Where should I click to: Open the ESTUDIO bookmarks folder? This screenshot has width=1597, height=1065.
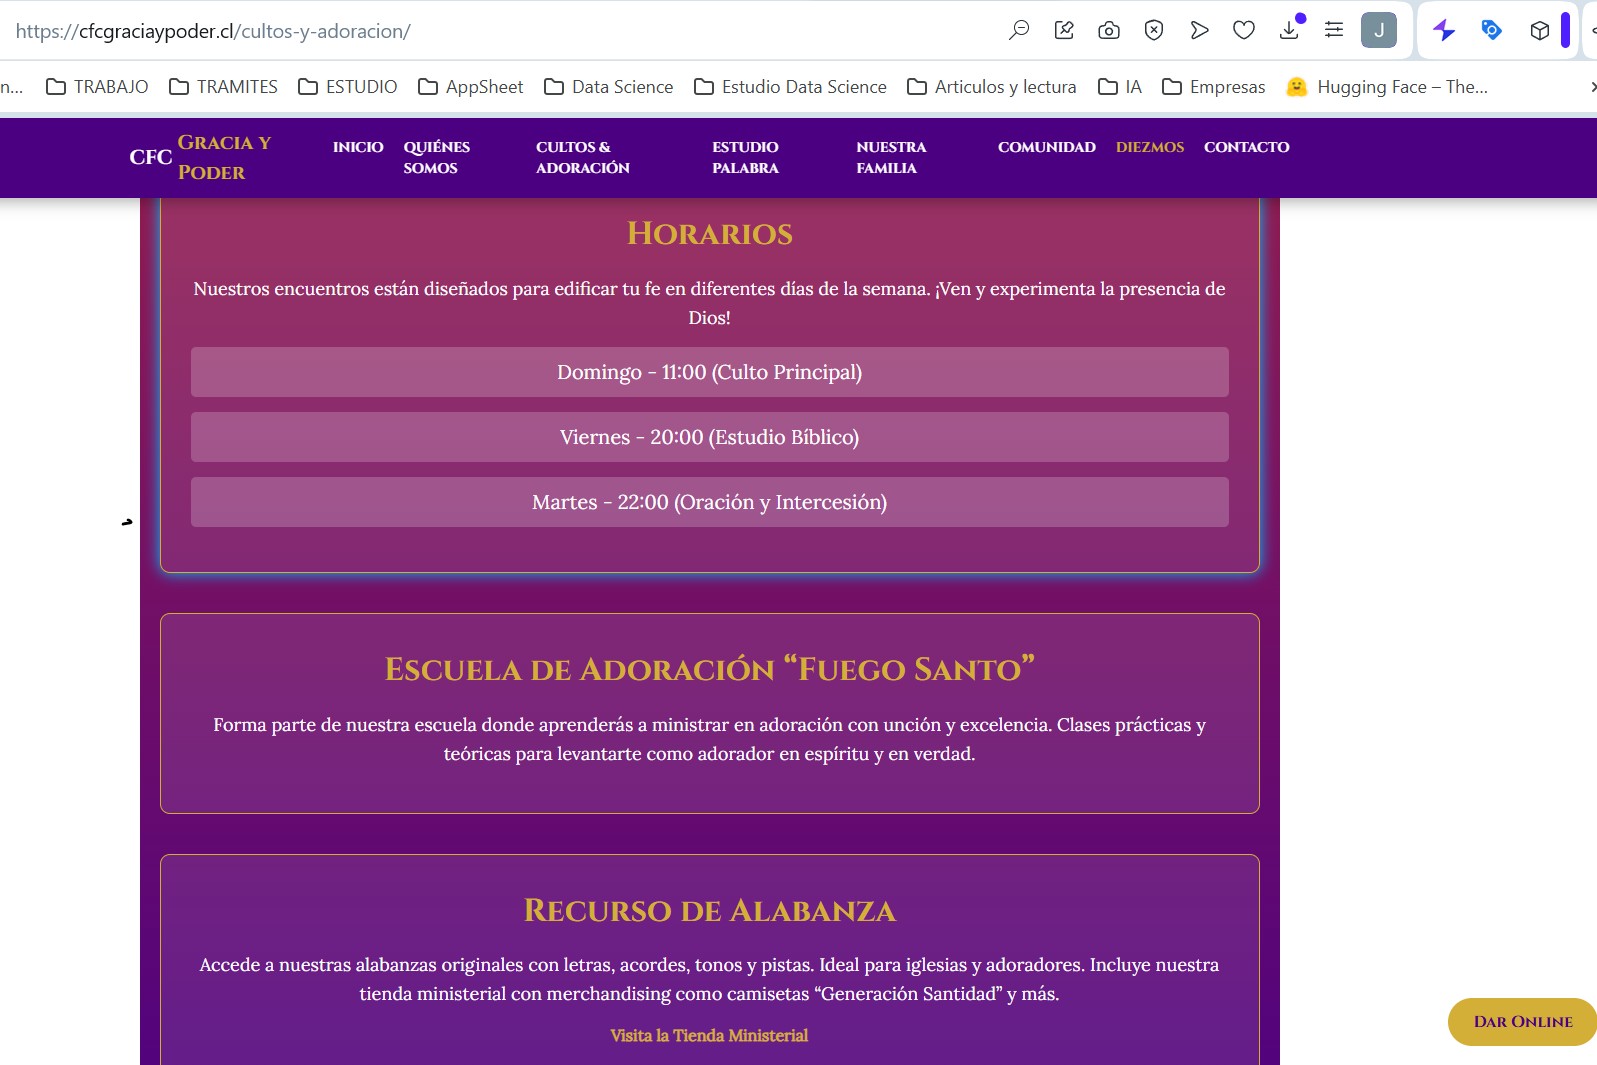coord(347,87)
